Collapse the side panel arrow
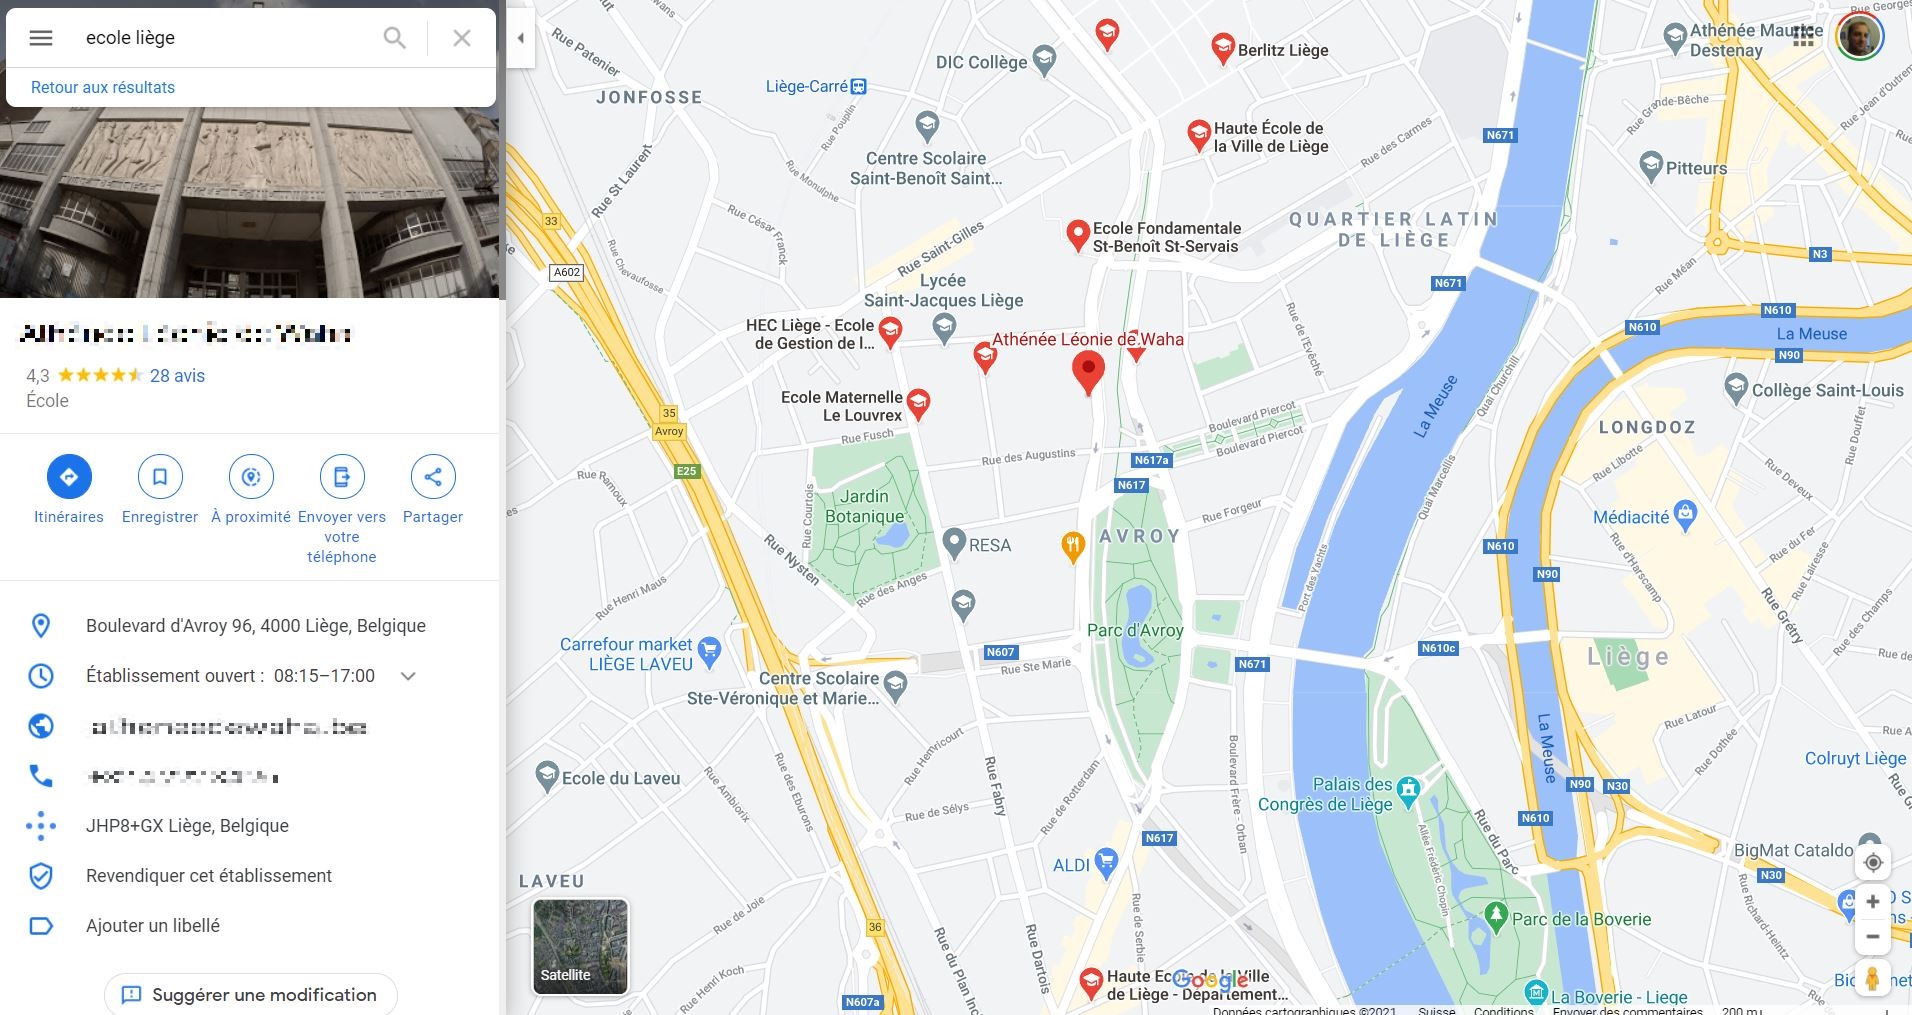The width and height of the screenshot is (1912, 1015). click(x=520, y=38)
